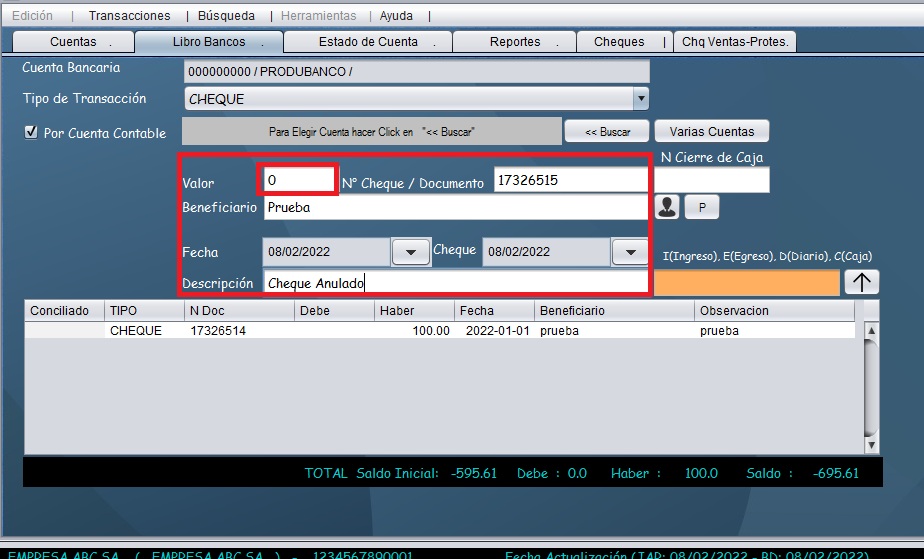
Task: Open the Reportes tab
Action: 515,42
